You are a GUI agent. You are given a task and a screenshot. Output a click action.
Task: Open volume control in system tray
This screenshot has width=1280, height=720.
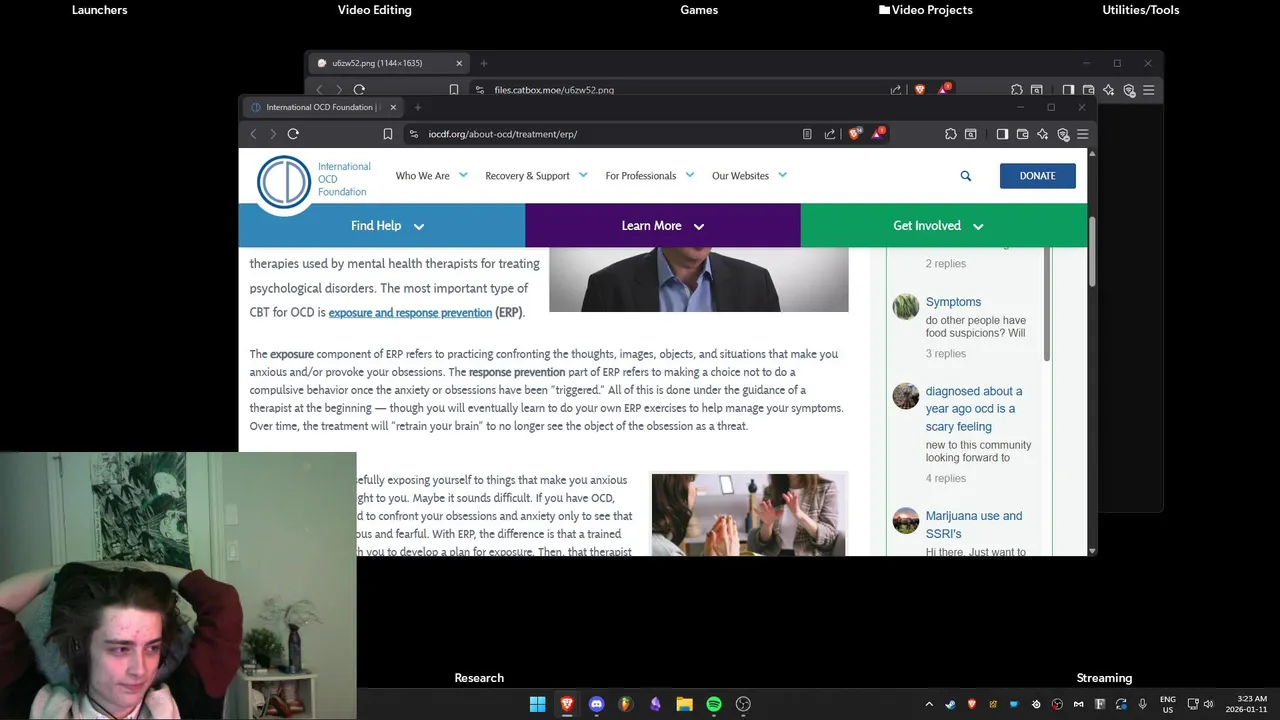(1208, 704)
